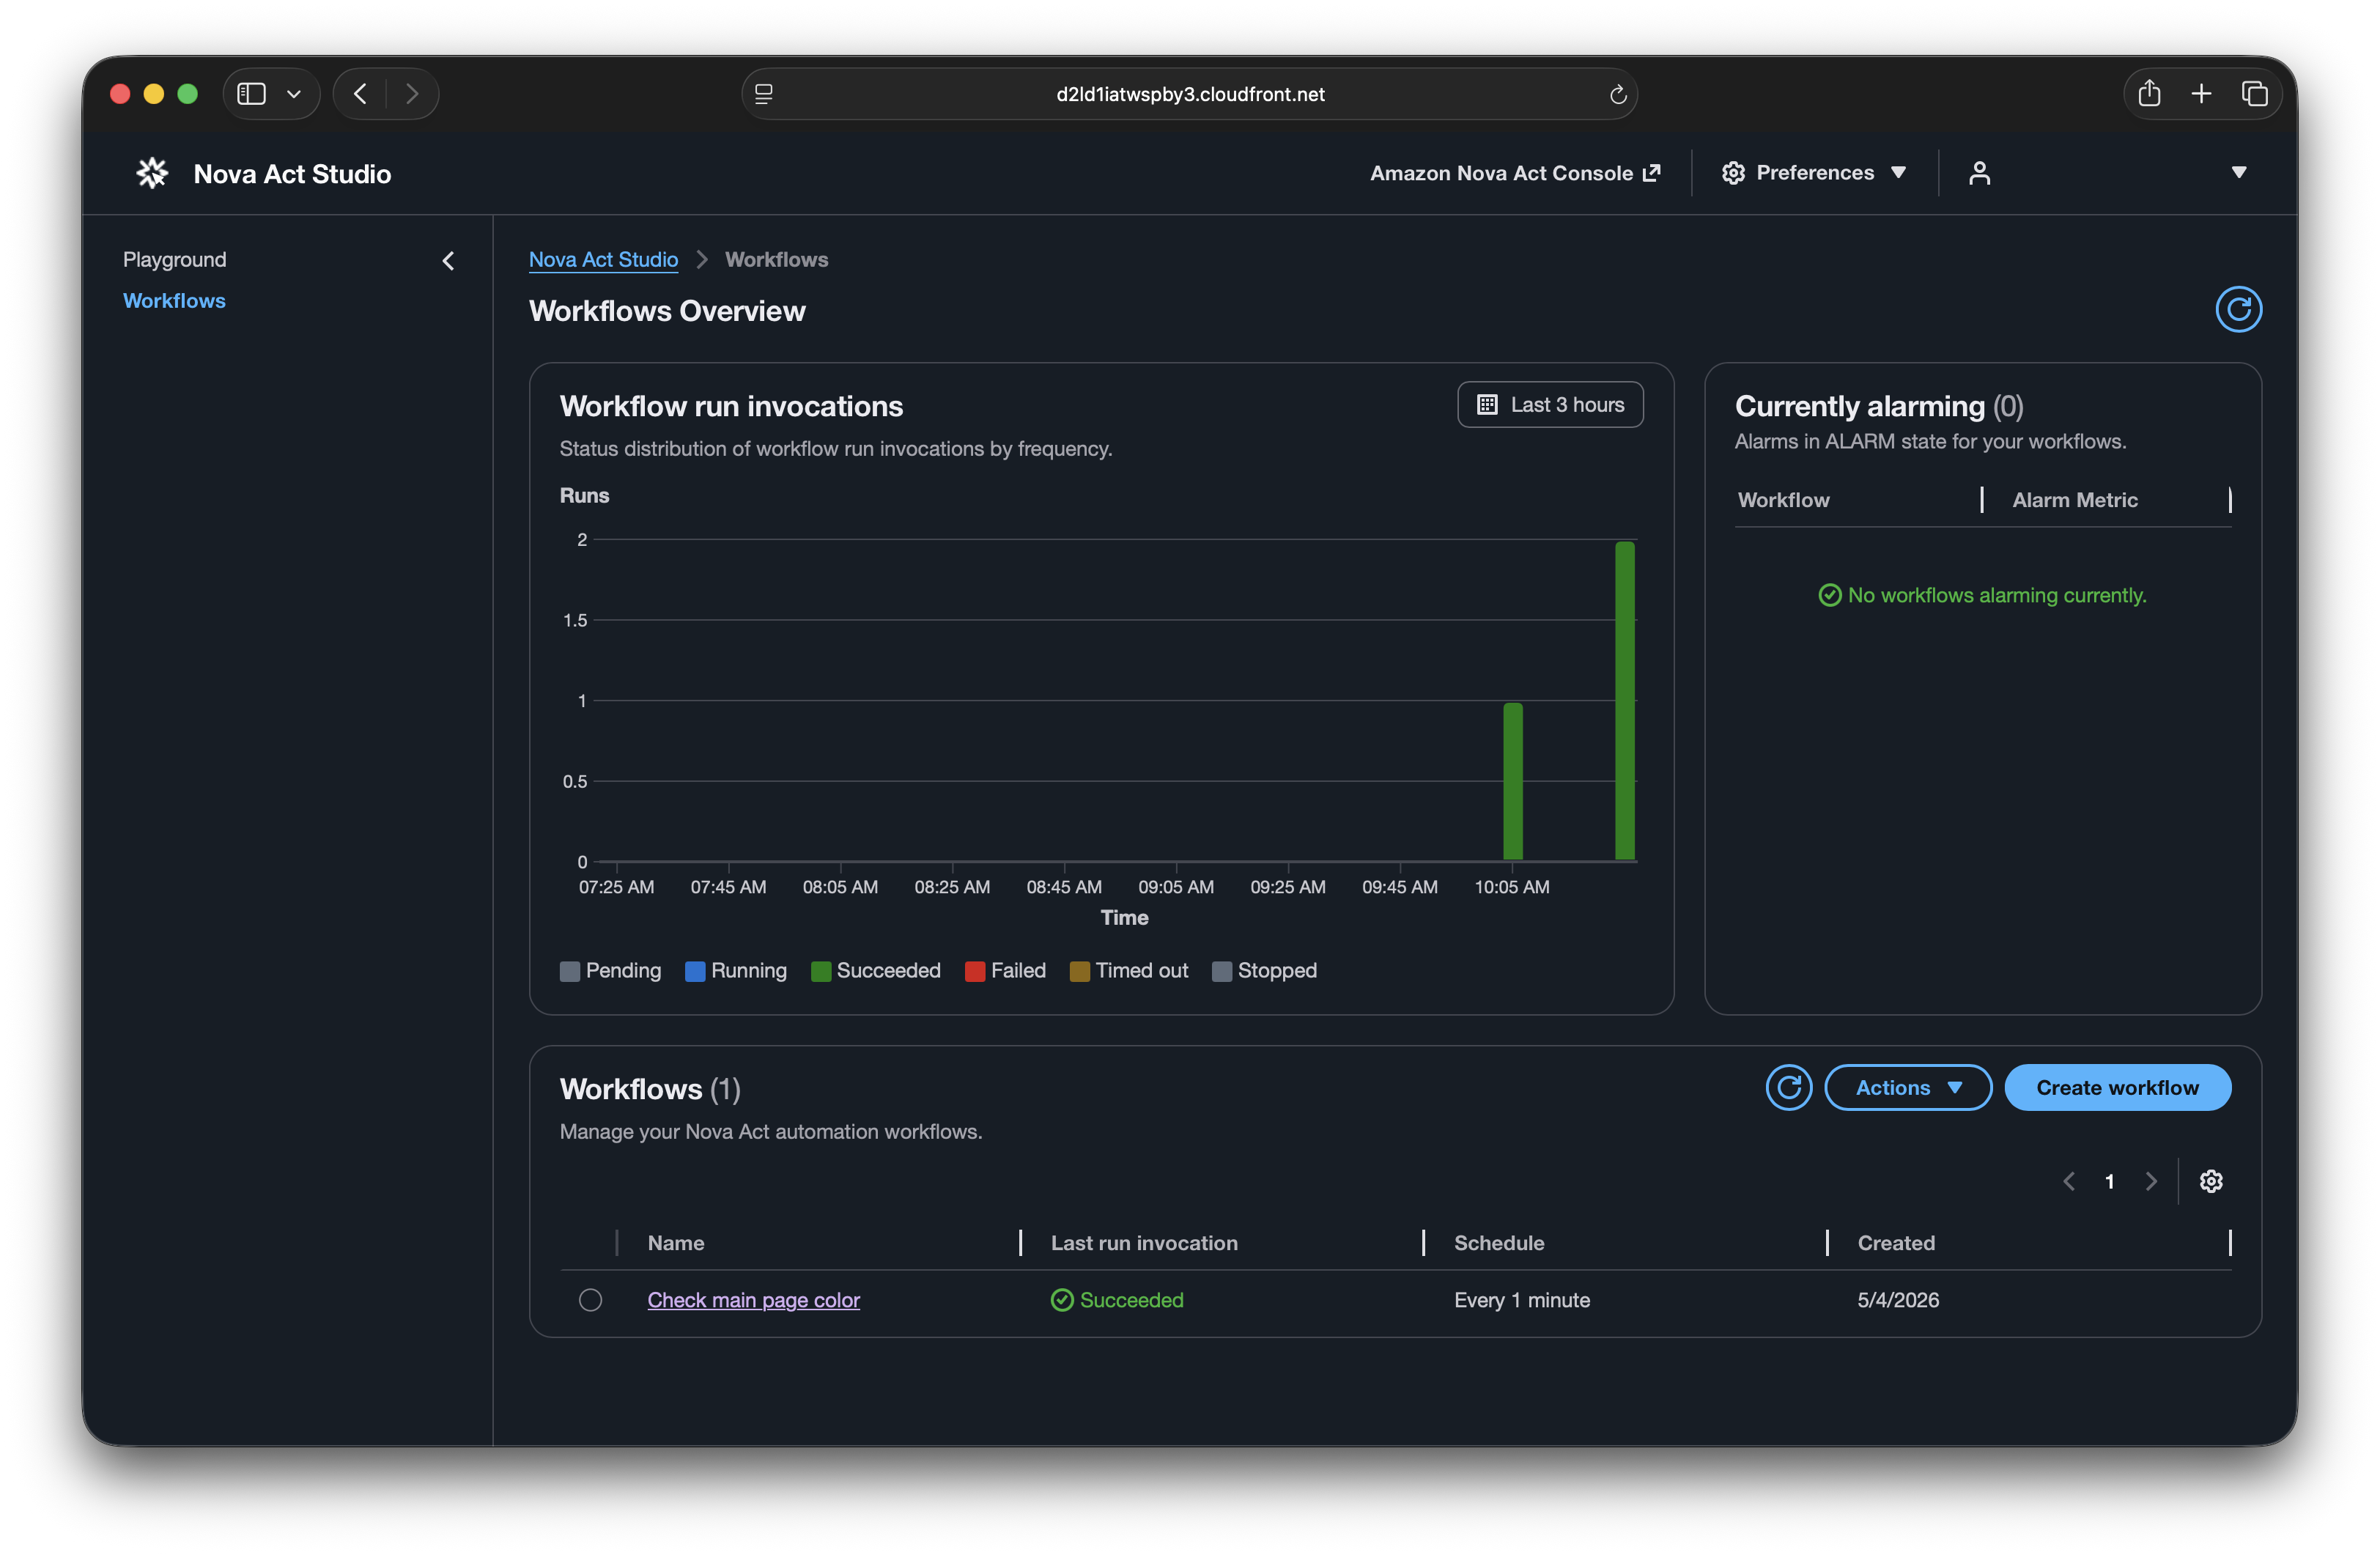
Task: Click the Alarm Metric column header
Action: coord(2075,499)
